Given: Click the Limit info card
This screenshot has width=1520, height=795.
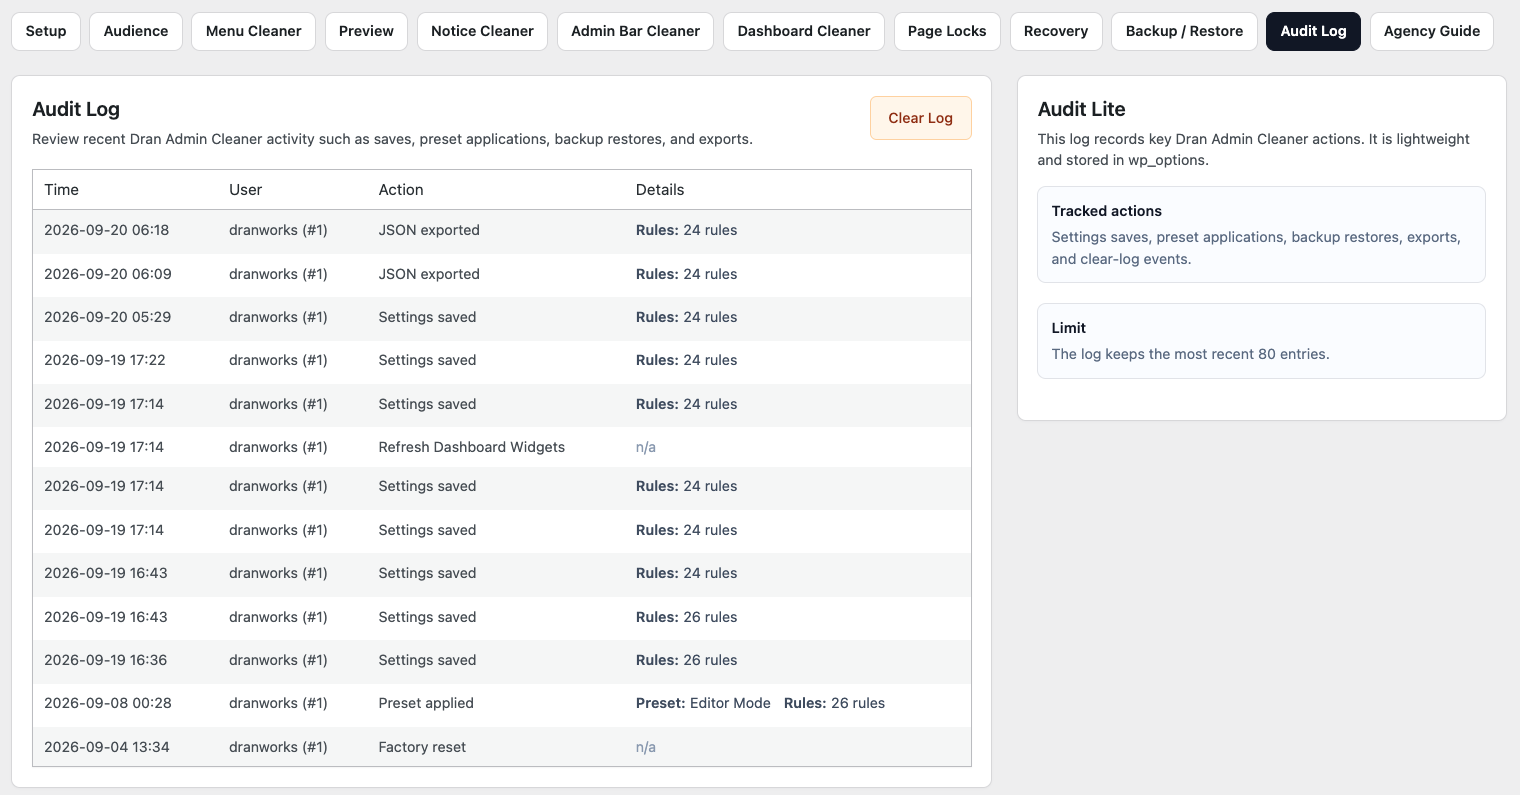Looking at the screenshot, I should pos(1261,341).
